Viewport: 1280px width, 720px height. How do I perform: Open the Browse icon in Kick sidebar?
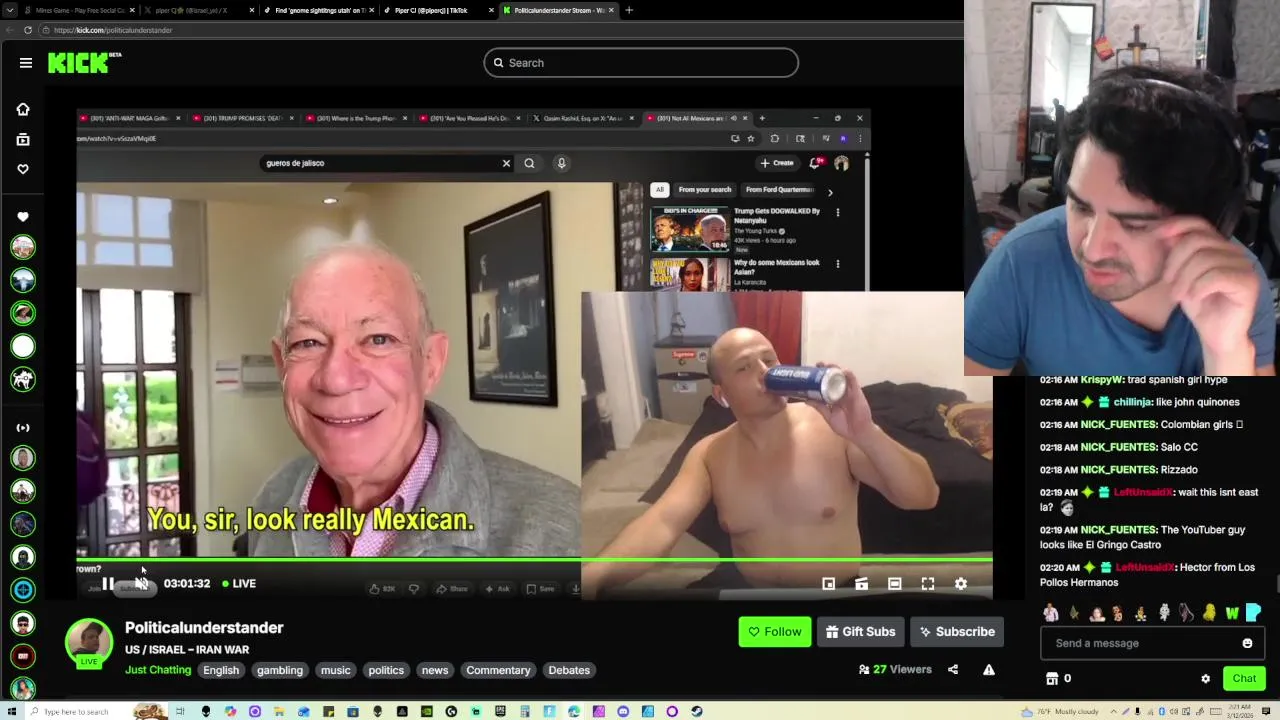[23, 139]
